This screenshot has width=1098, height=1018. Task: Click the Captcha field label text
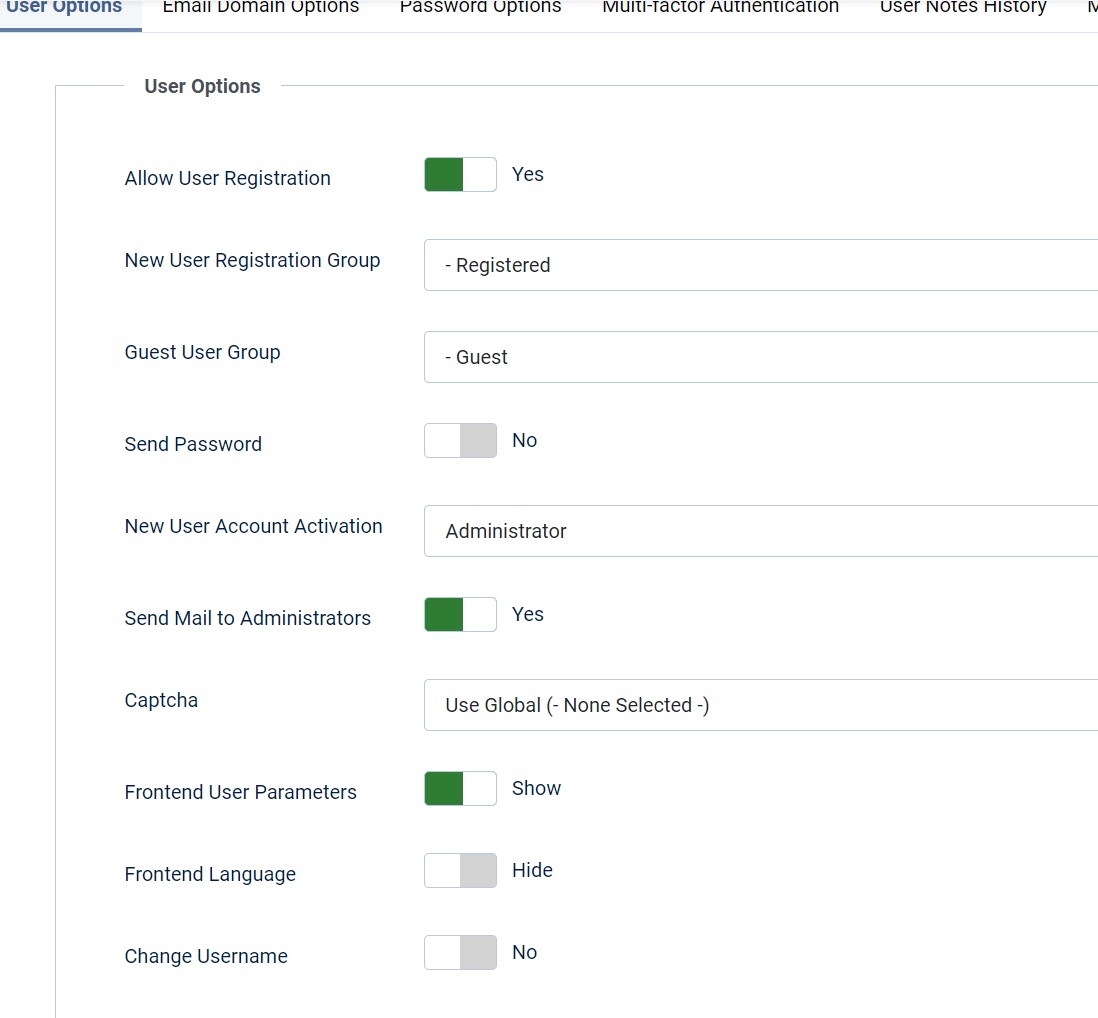(x=161, y=700)
